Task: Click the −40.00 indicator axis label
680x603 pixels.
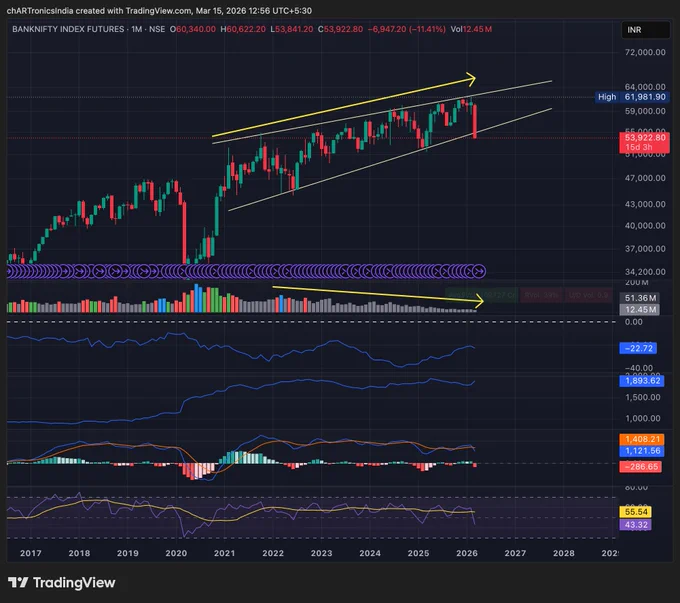Action: point(638,368)
